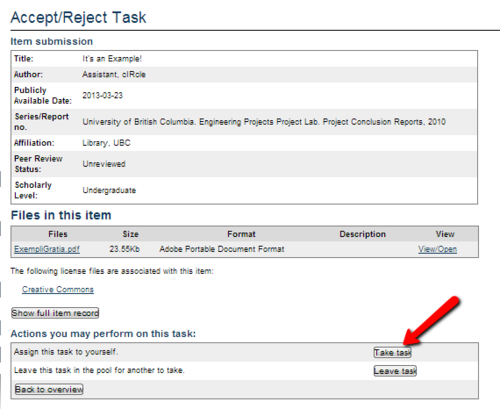This screenshot has height=409, width=500.
Task: Click the Size column header
Action: (130, 234)
